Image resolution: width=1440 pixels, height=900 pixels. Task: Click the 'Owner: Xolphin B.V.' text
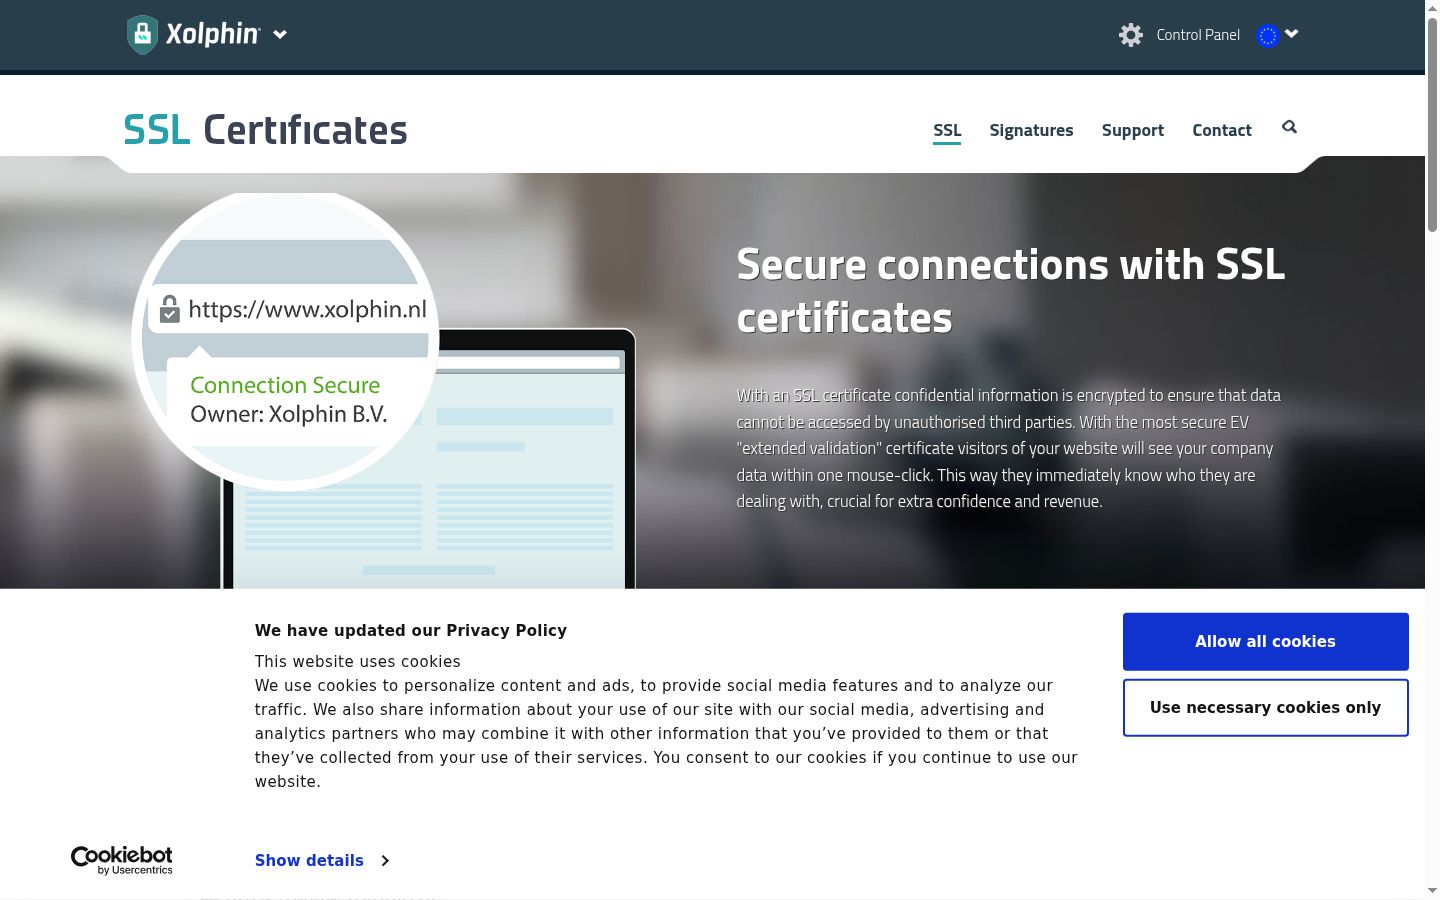click(x=289, y=414)
